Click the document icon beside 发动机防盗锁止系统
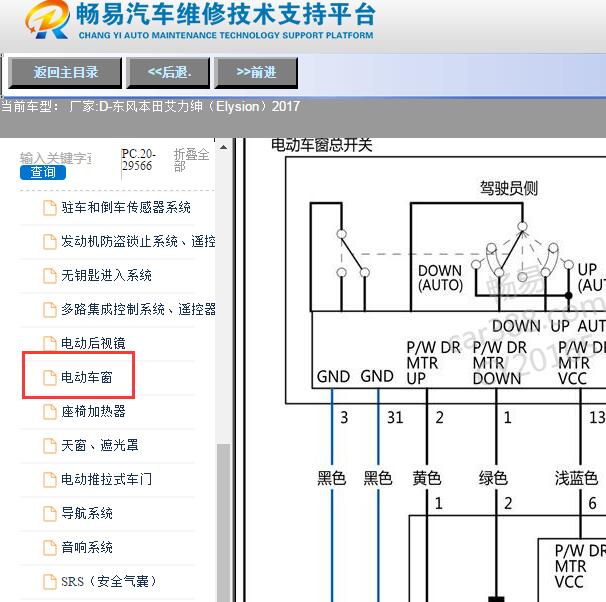 [49, 241]
